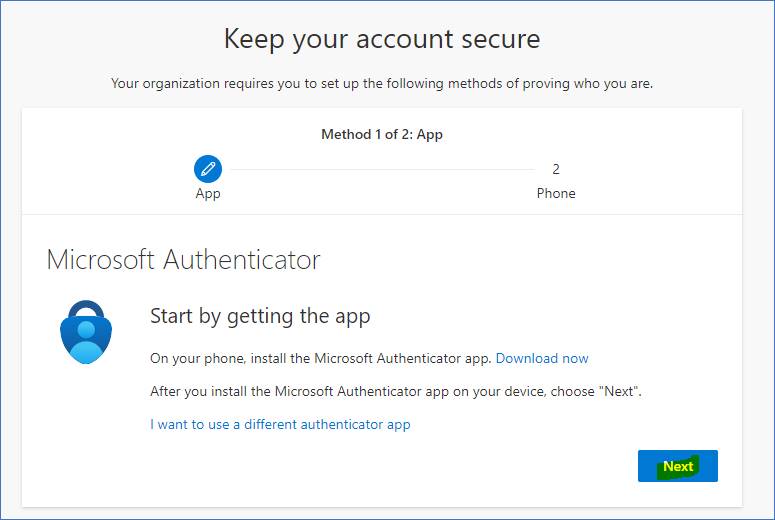The width and height of the screenshot is (775, 520).
Task: Click the 'Your organization requires you' sentence
Action: pos(382,84)
